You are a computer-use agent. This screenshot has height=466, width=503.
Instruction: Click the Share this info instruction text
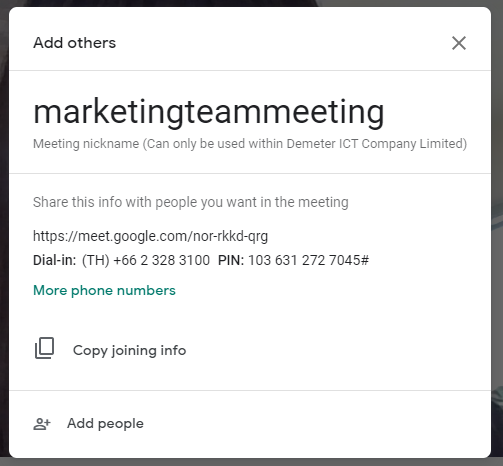click(x=191, y=202)
